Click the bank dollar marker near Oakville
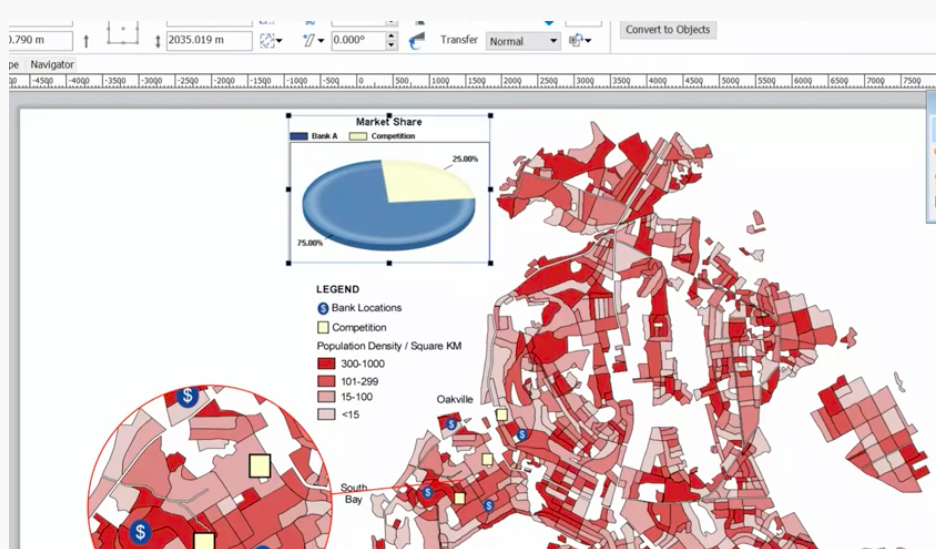 [451, 424]
